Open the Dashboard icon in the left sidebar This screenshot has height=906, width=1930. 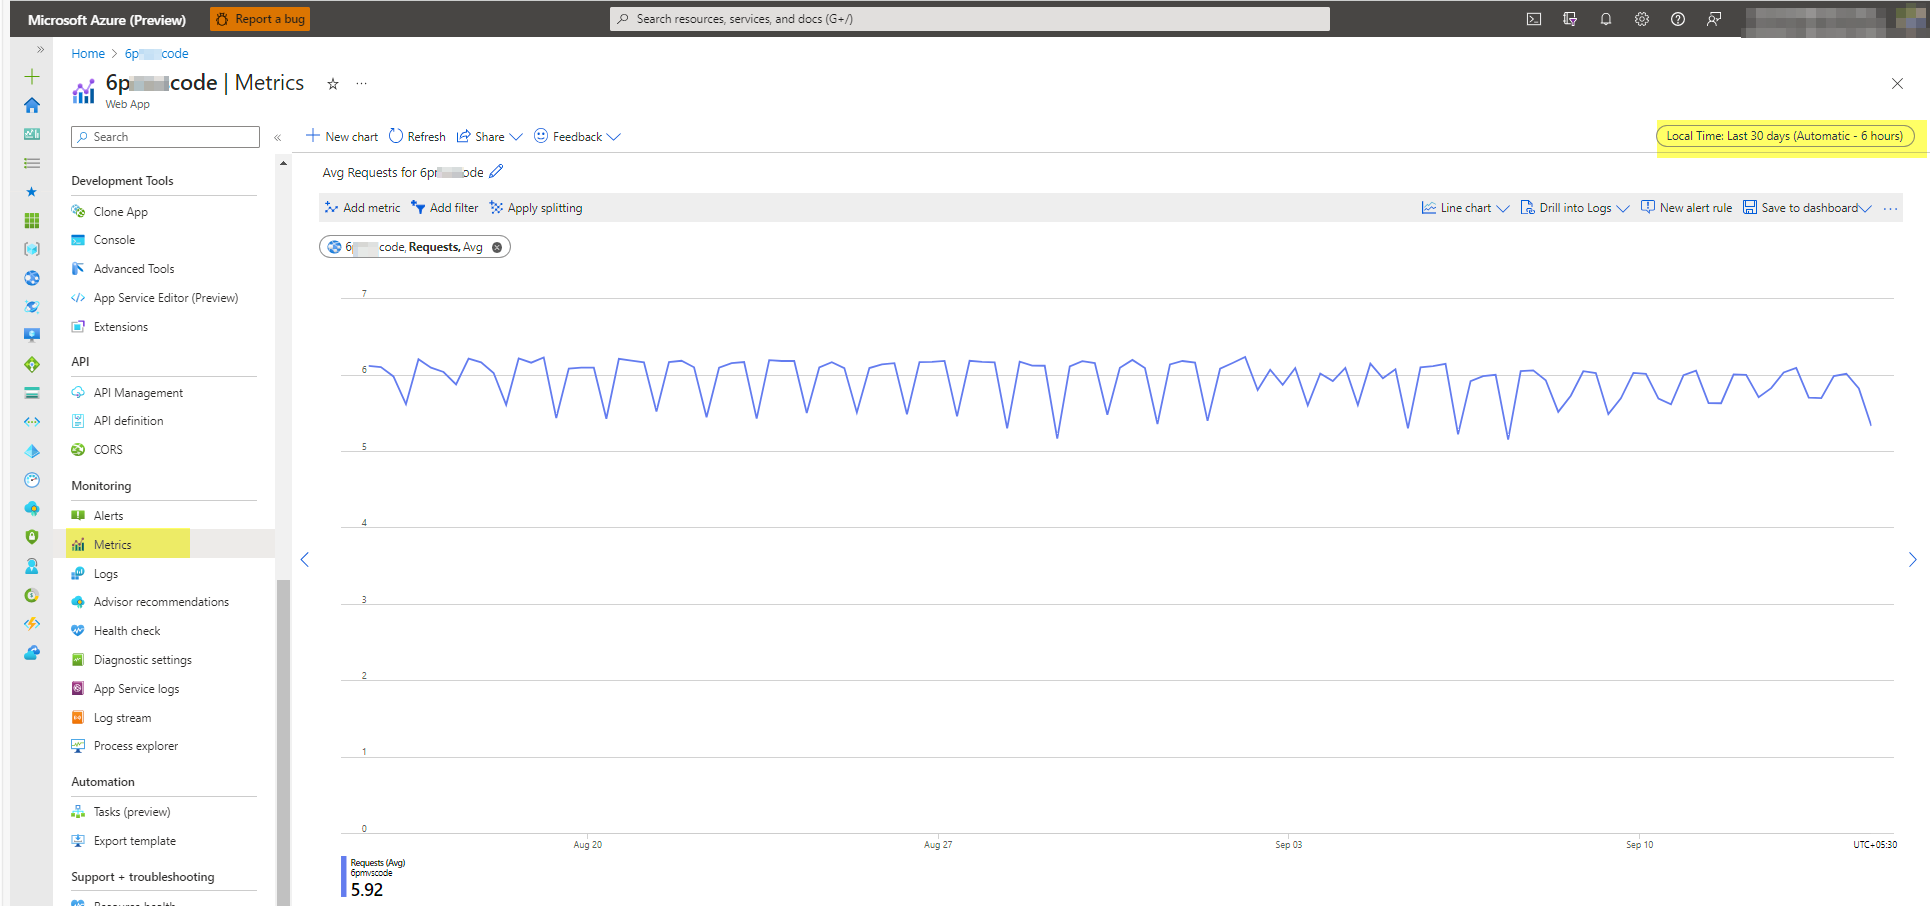coord(32,134)
